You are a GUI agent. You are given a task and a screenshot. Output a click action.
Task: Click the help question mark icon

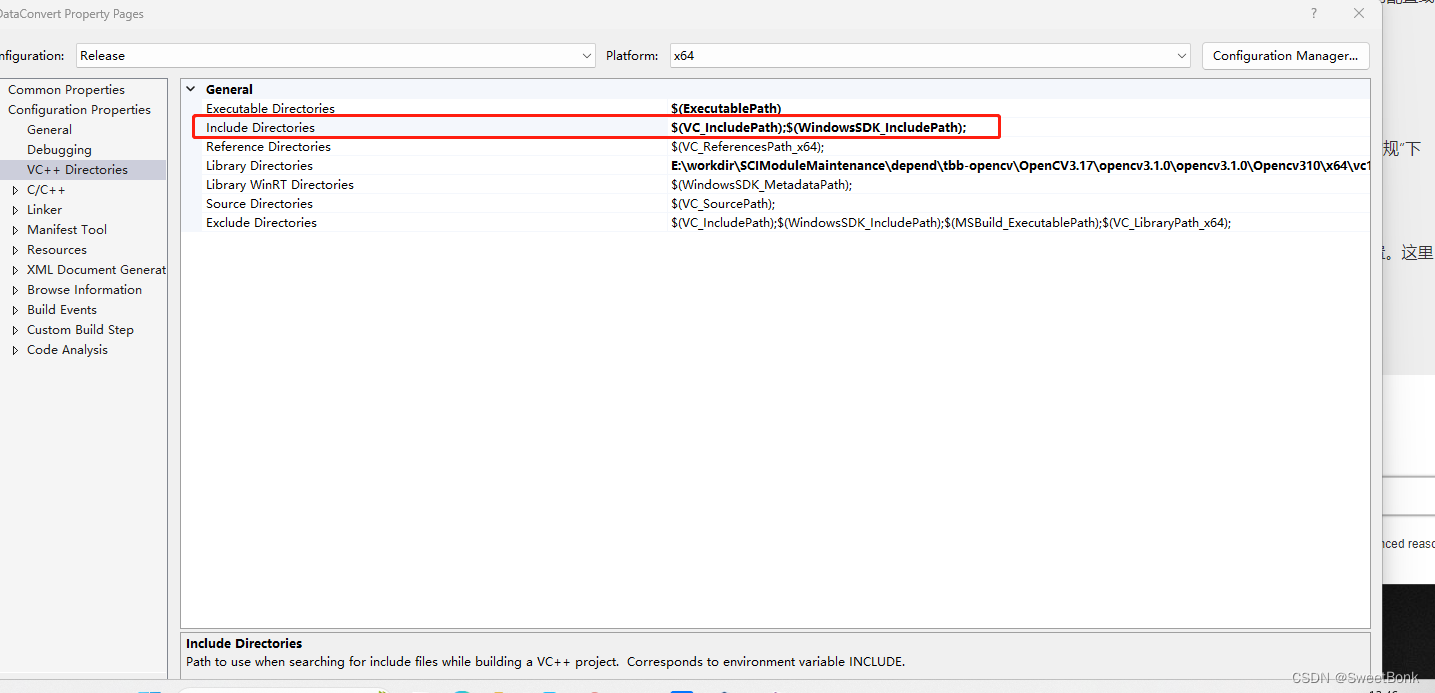pyautogui.click(x=1313, y=13)
